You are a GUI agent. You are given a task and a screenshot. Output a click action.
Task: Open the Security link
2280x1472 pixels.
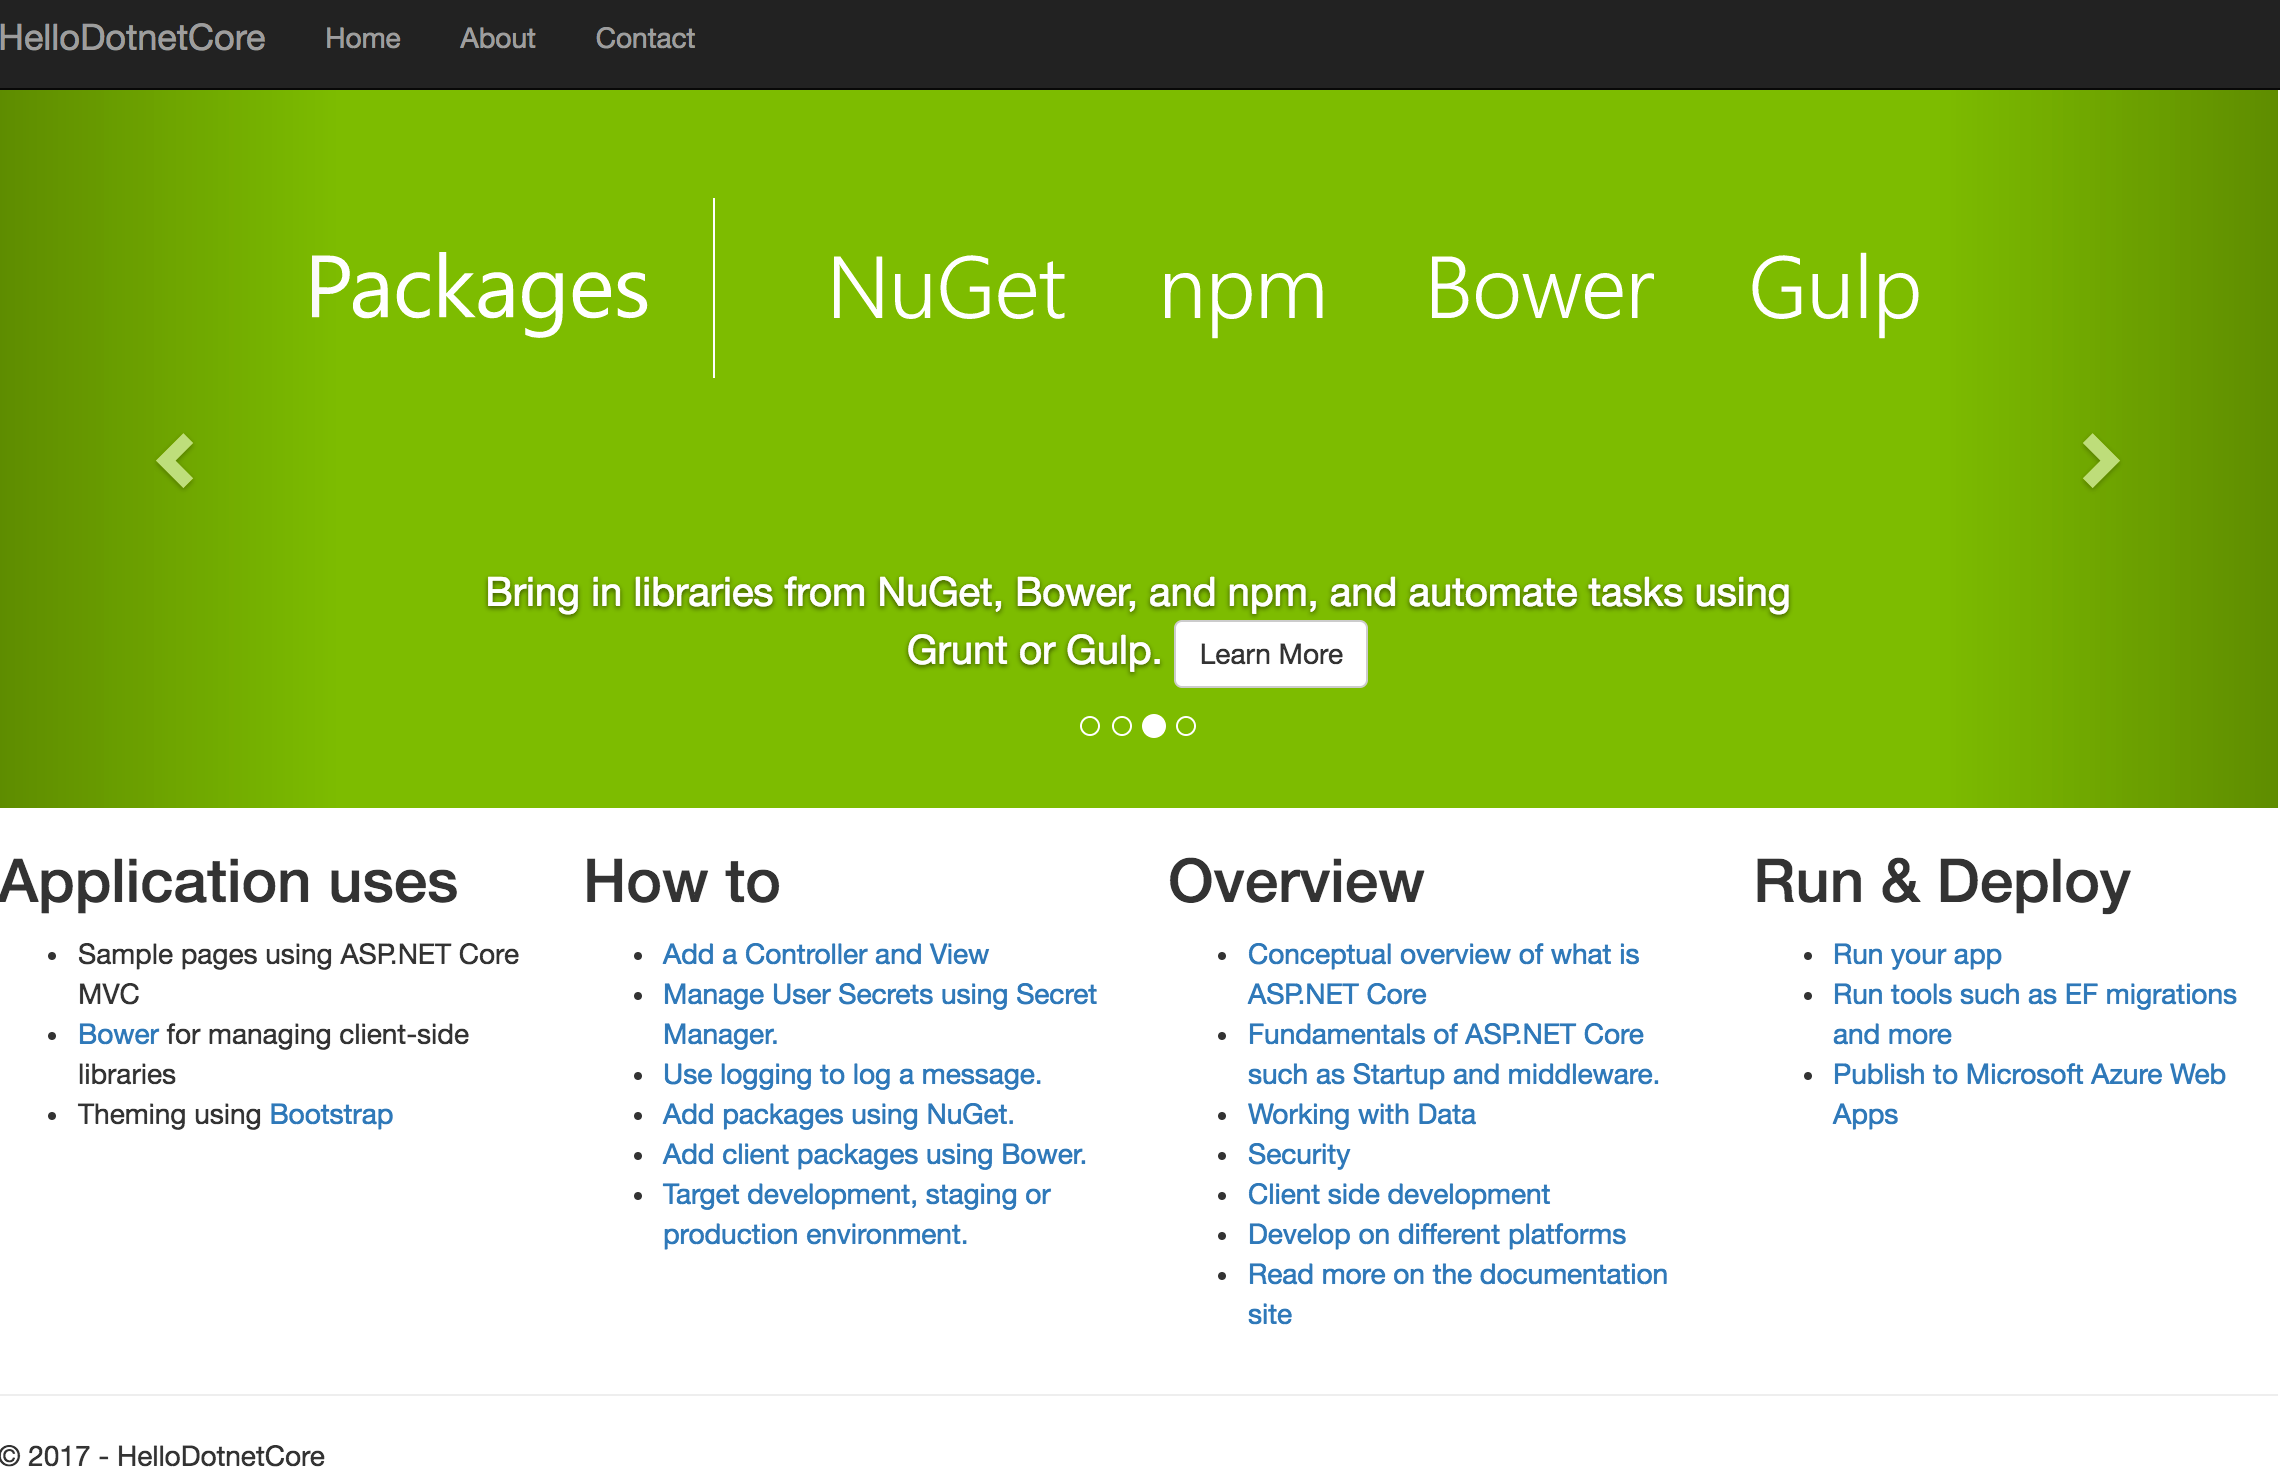(1299, 1154)
